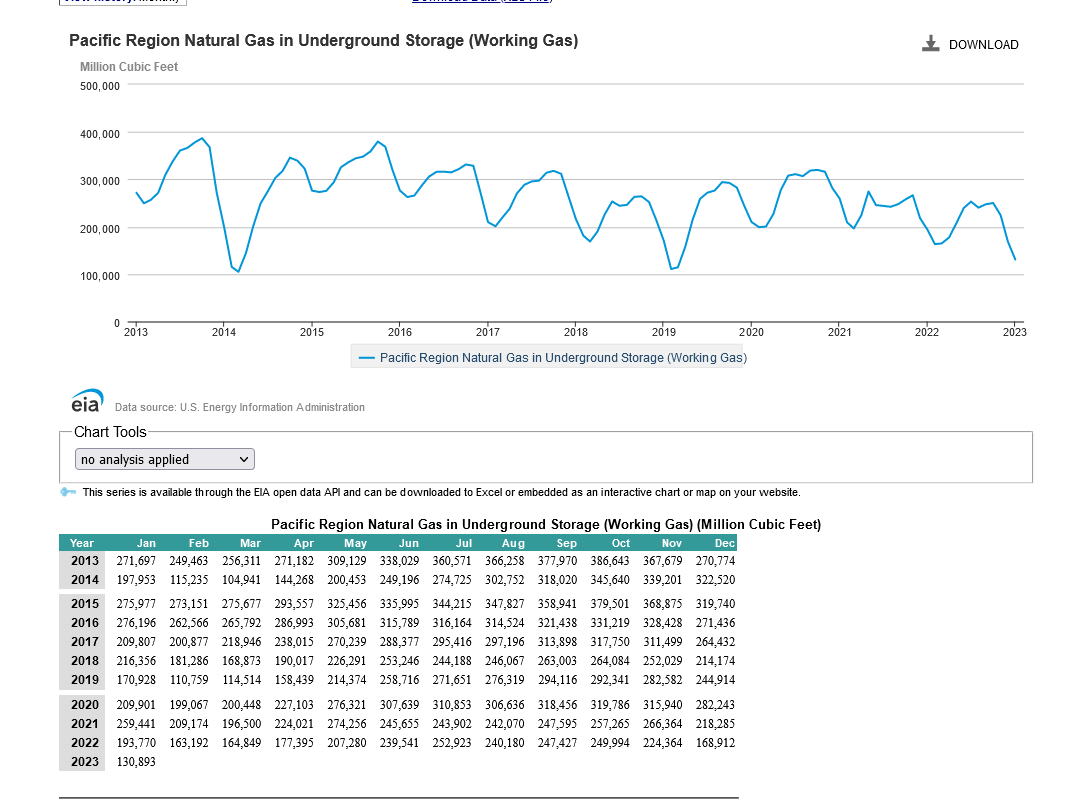Select the value 130,893 for January 2023

point(136,762)
